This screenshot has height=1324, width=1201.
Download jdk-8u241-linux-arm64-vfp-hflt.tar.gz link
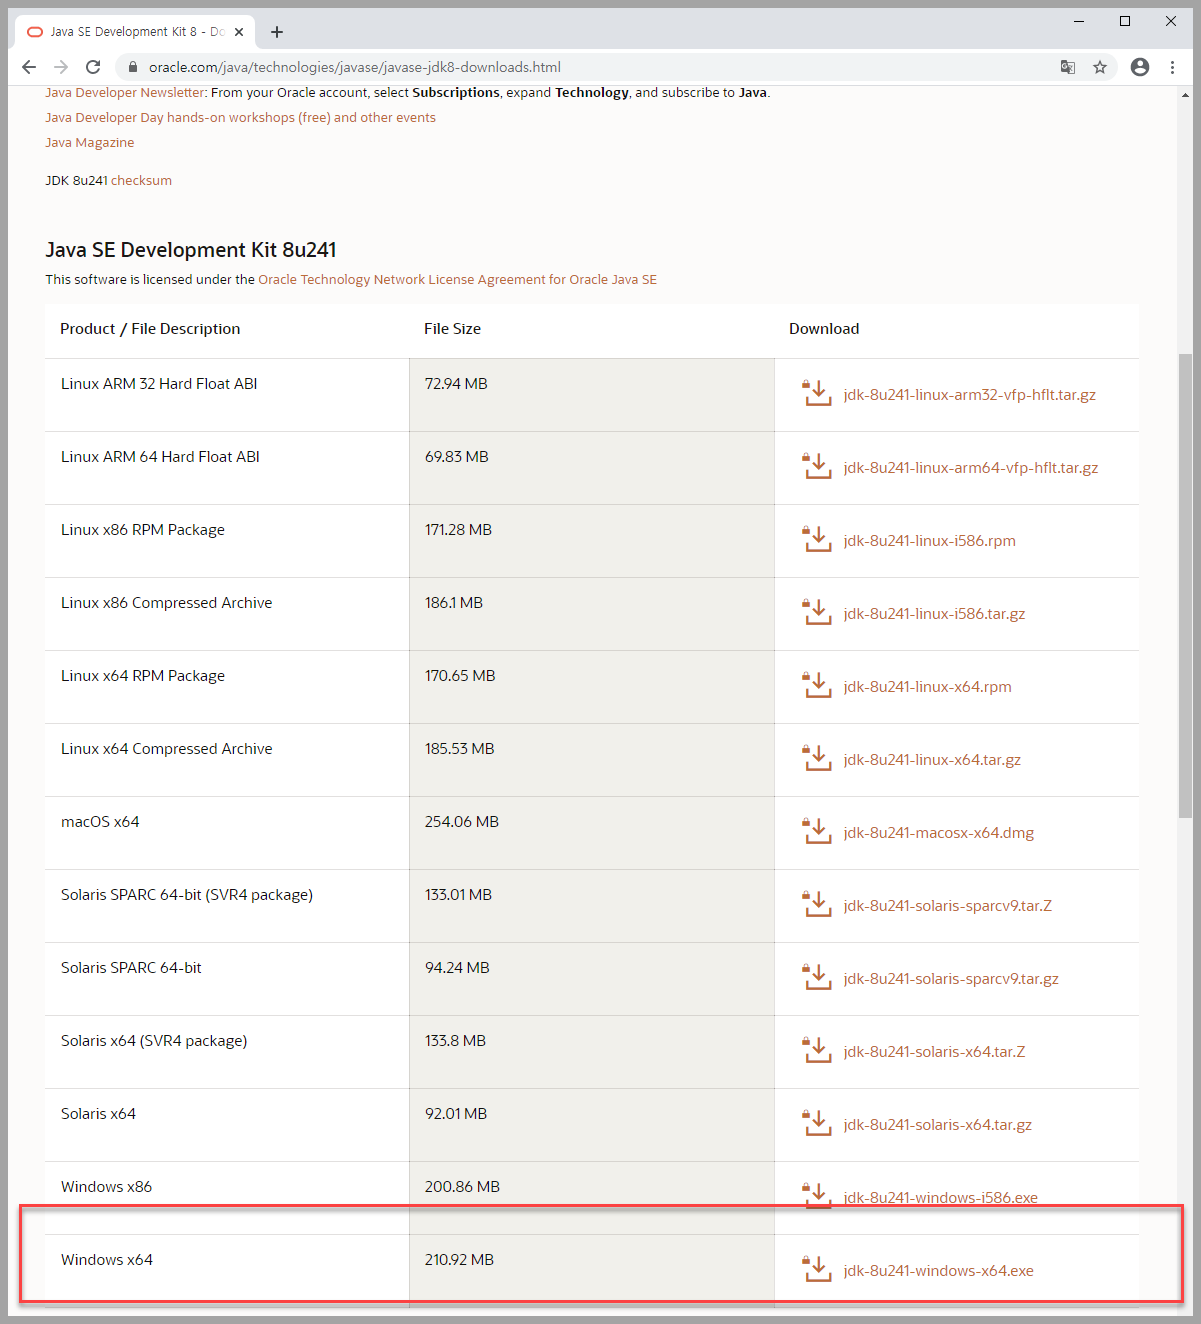point(970,467)
